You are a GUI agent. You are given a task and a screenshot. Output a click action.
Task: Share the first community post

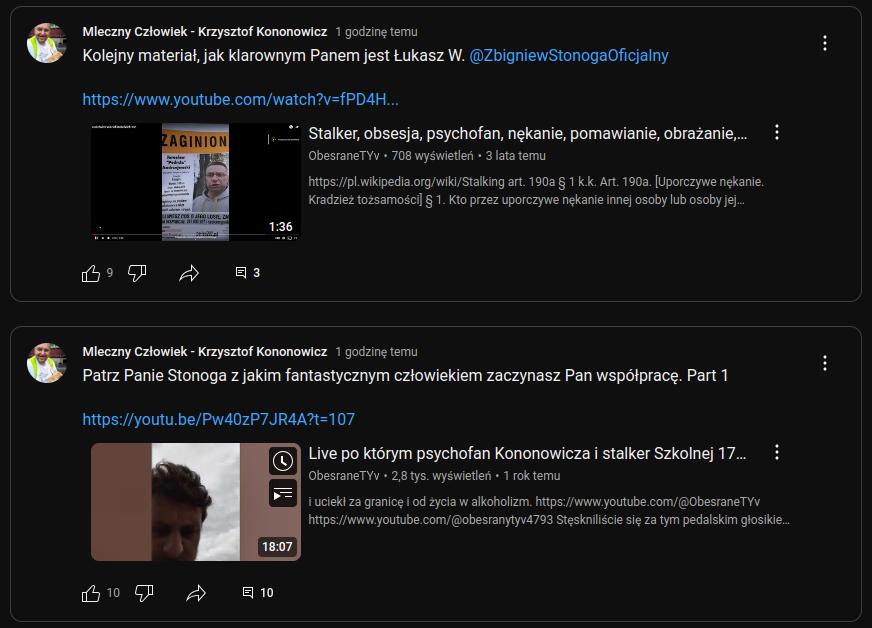[x=189, y=273]
